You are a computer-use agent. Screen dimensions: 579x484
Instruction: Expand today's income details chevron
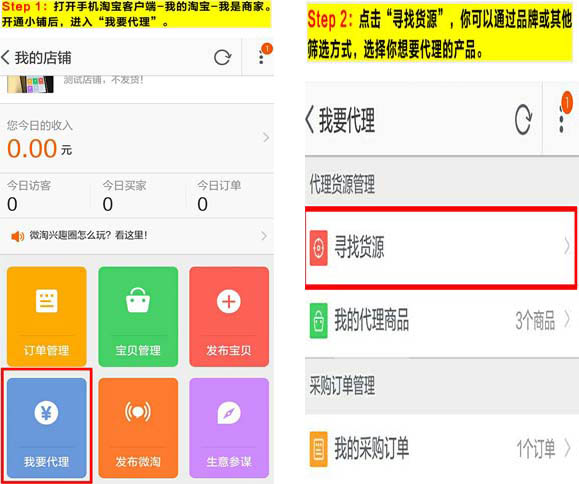266,138
